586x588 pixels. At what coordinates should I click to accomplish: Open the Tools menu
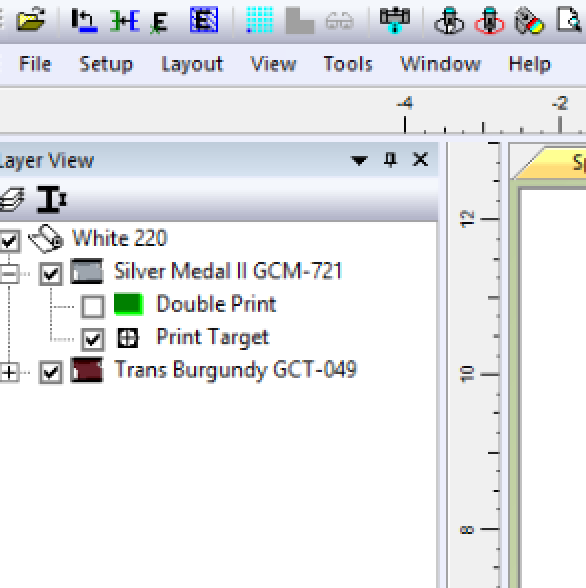348,64
